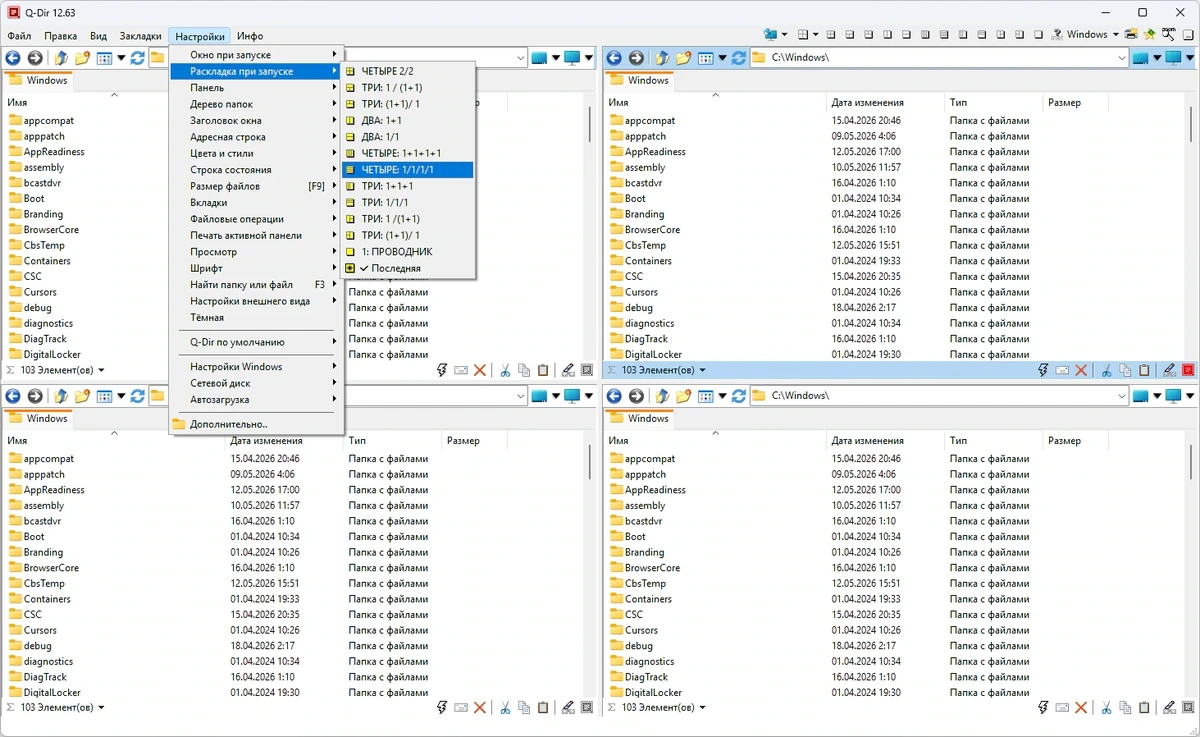Go forward in the top-right pane
Screen dimensions: 1200x737
[636, 58]
